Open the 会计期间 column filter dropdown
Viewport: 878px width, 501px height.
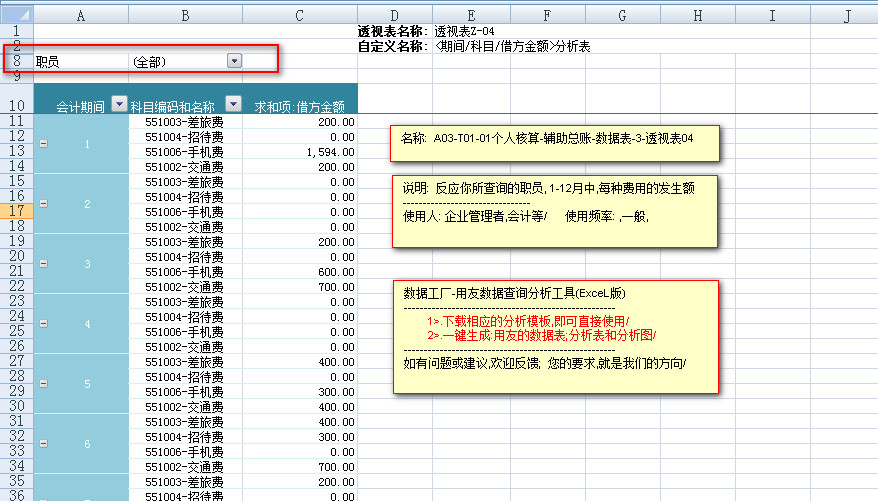[x=119, y=105]
